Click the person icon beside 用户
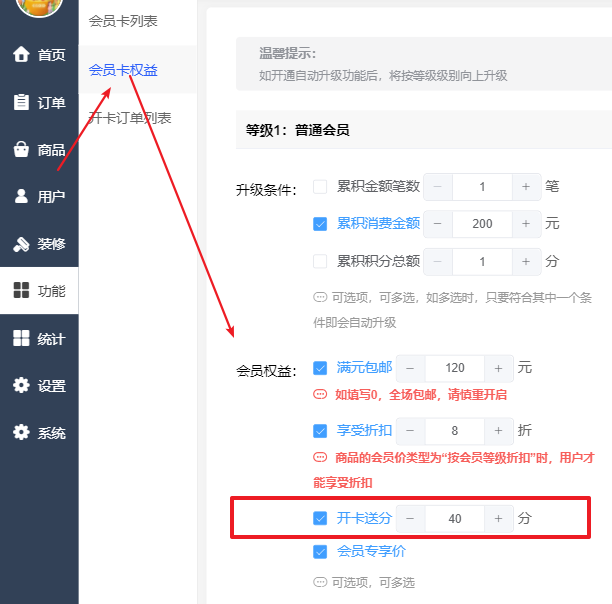612x604 pixels. point(21,196)
